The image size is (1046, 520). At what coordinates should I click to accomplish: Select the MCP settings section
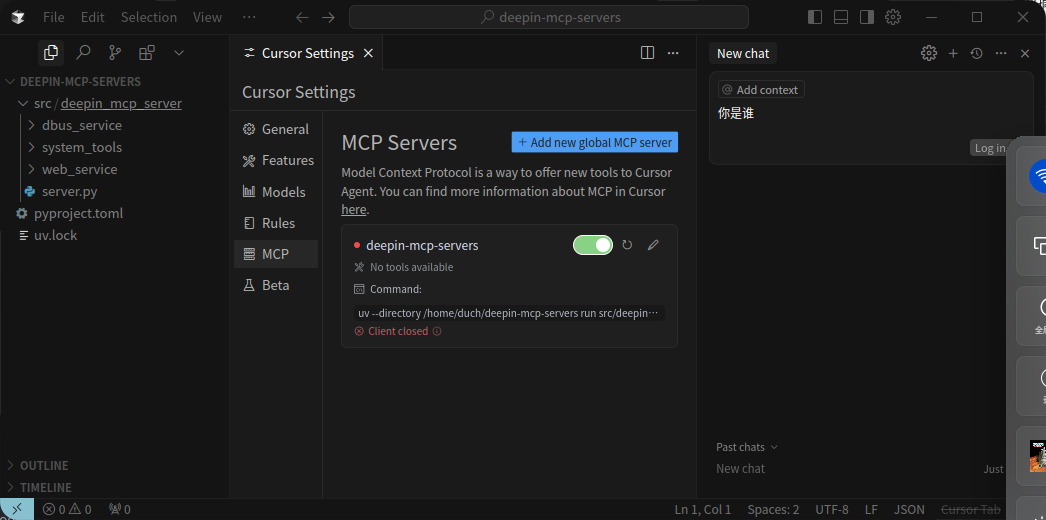(276, 254)
